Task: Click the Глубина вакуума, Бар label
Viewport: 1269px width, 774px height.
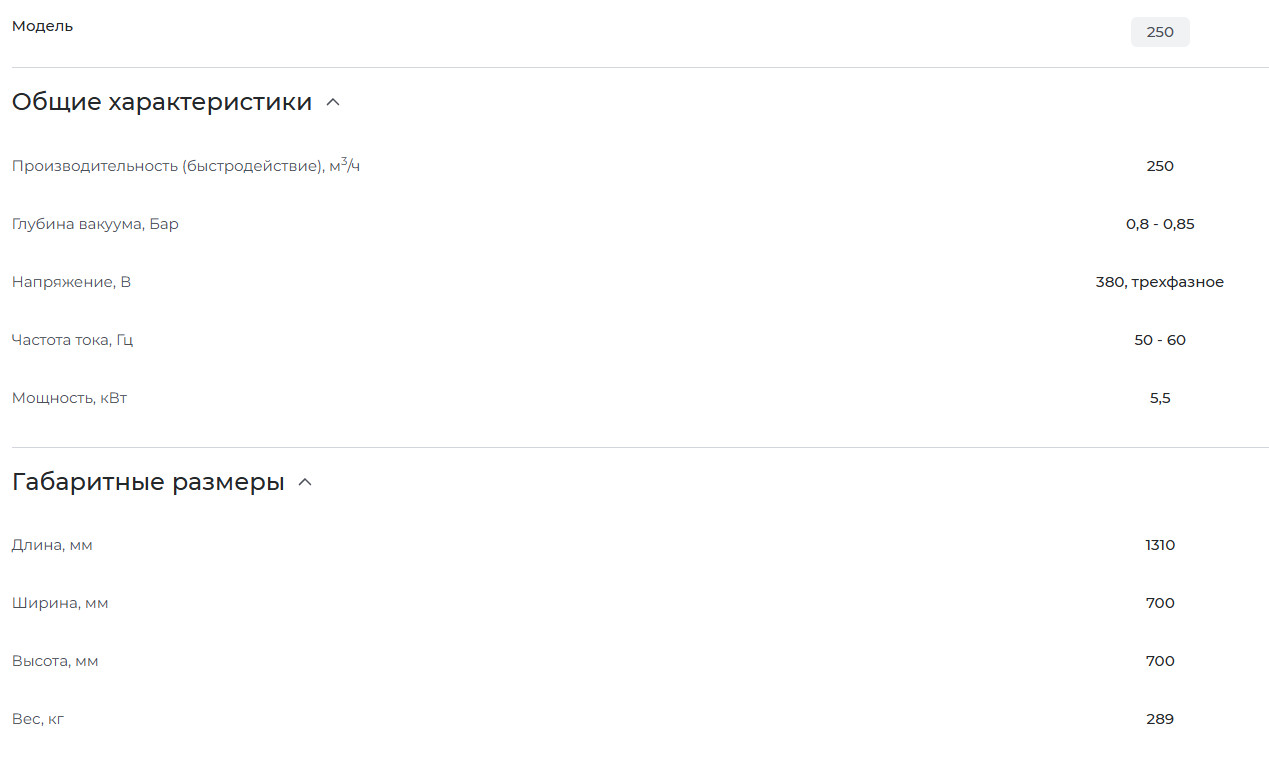Action: pos(95,224)
